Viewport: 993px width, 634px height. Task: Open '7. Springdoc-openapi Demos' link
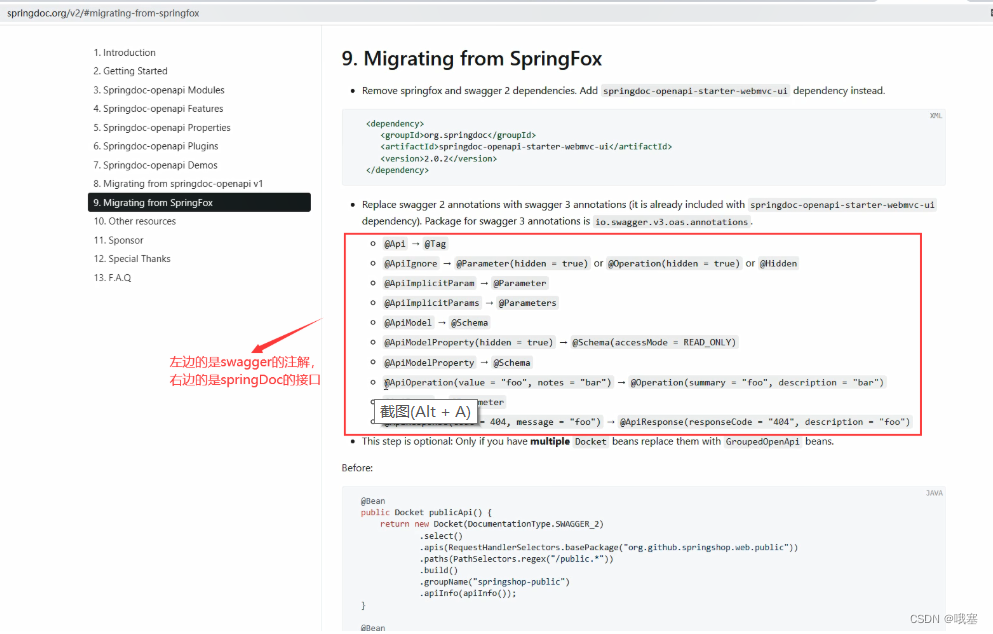(x=155, y=165)
